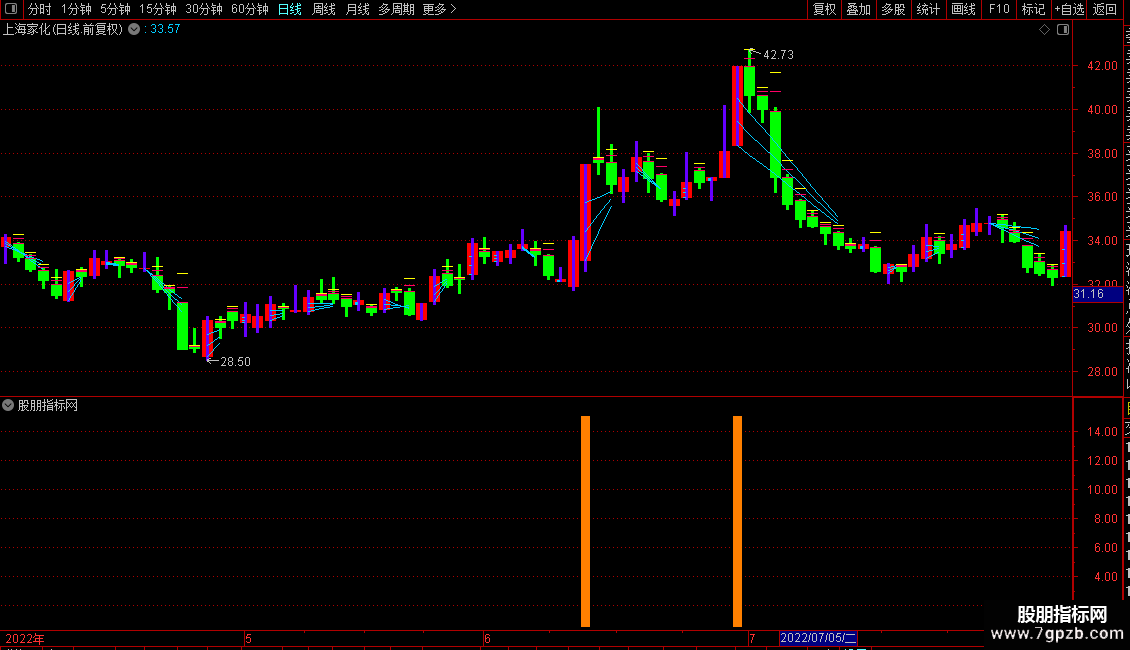This screenshot has width=1130, height=650.
Task: Toggle the split-window icon beside the diamond
Action: point(1063,30)
